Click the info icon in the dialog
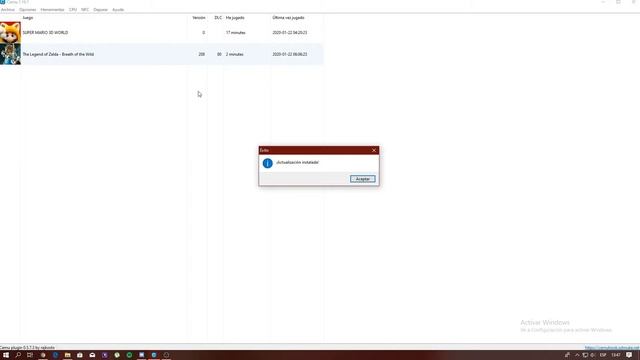 (267, 163)
